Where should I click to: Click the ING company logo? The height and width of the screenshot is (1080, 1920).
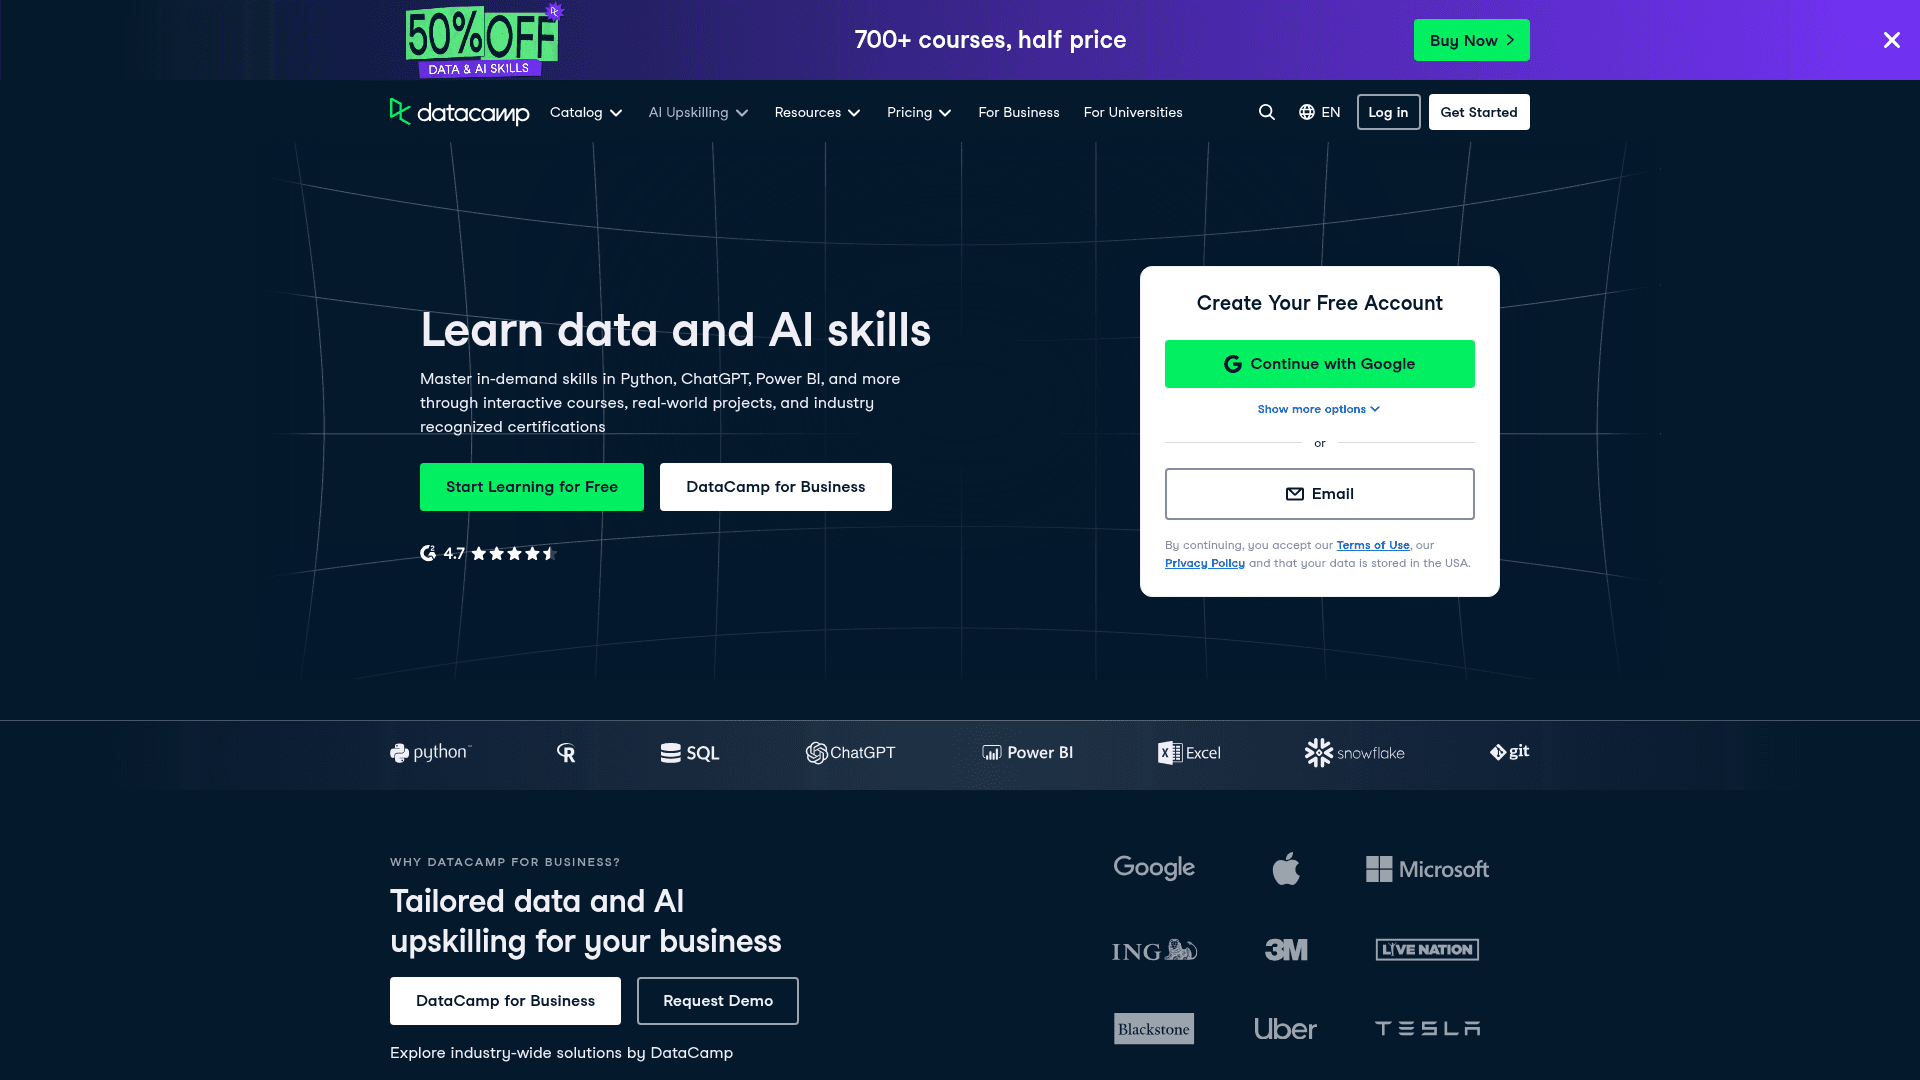click(1154, 950)
